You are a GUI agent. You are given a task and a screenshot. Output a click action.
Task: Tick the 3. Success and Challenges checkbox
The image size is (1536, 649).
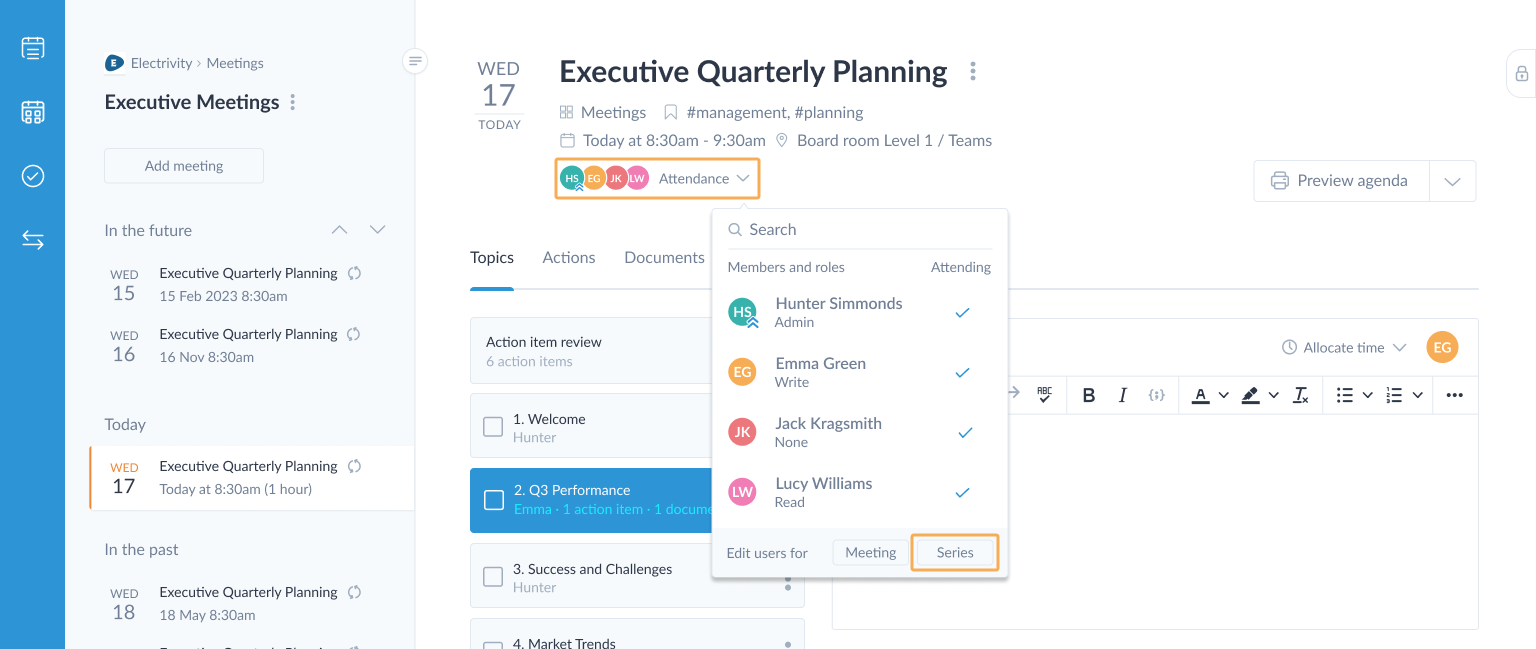pyautogui.click(x=493, y=577)
